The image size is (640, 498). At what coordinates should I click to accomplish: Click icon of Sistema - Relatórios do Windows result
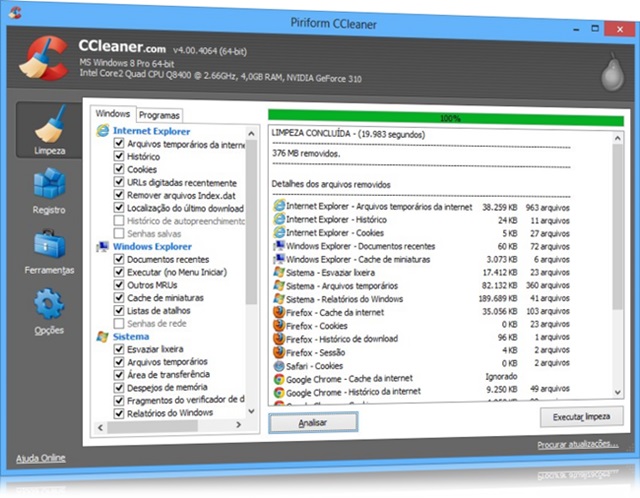[279, 299]
